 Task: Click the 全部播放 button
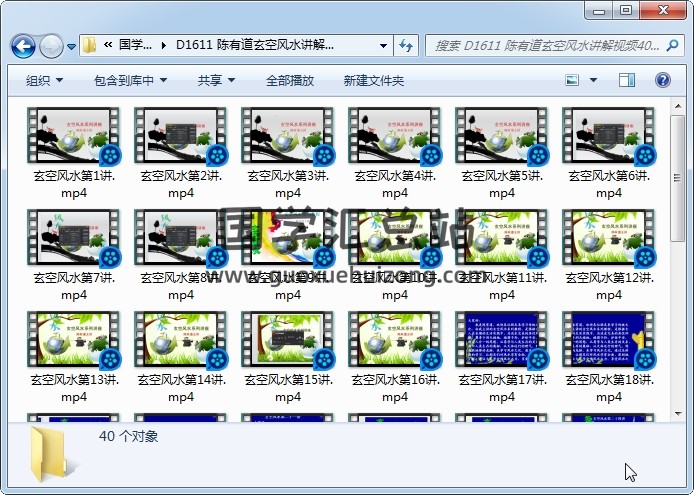click(290, 81)
